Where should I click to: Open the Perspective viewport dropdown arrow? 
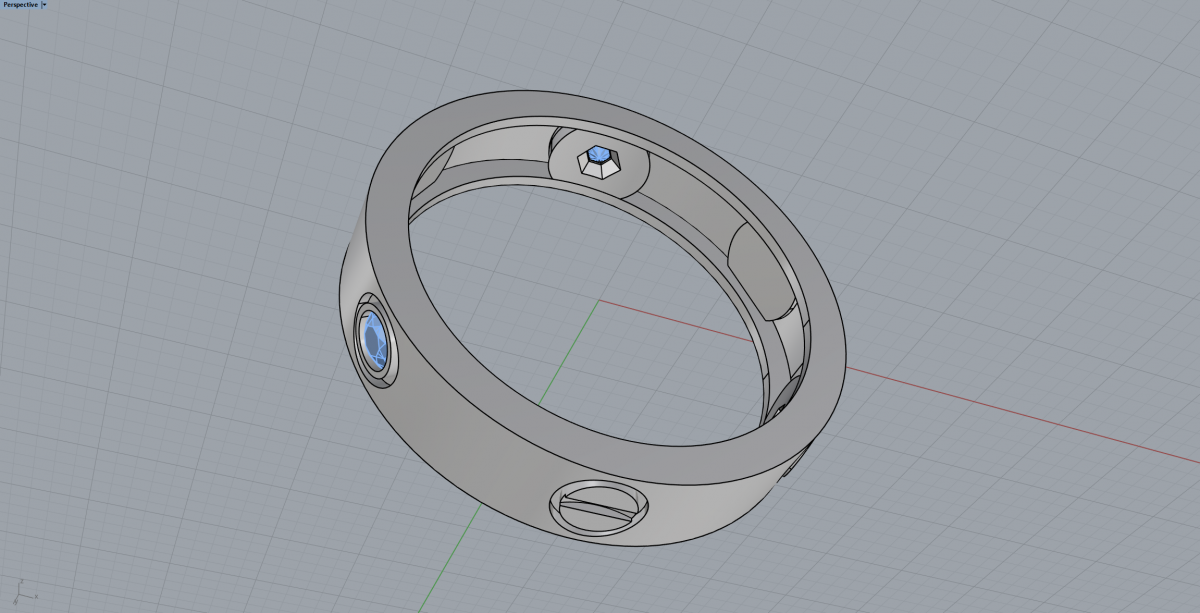coord(44,5)
